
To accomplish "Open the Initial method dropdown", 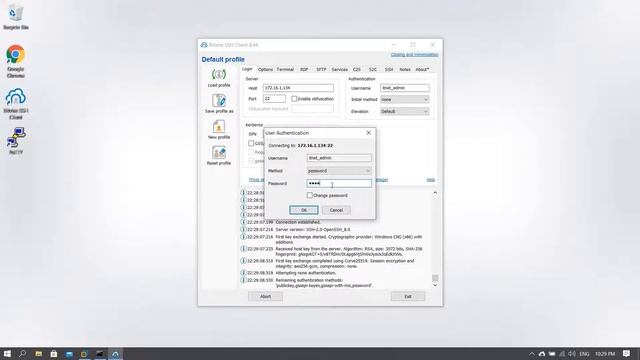I will click(x=404, y=100).
